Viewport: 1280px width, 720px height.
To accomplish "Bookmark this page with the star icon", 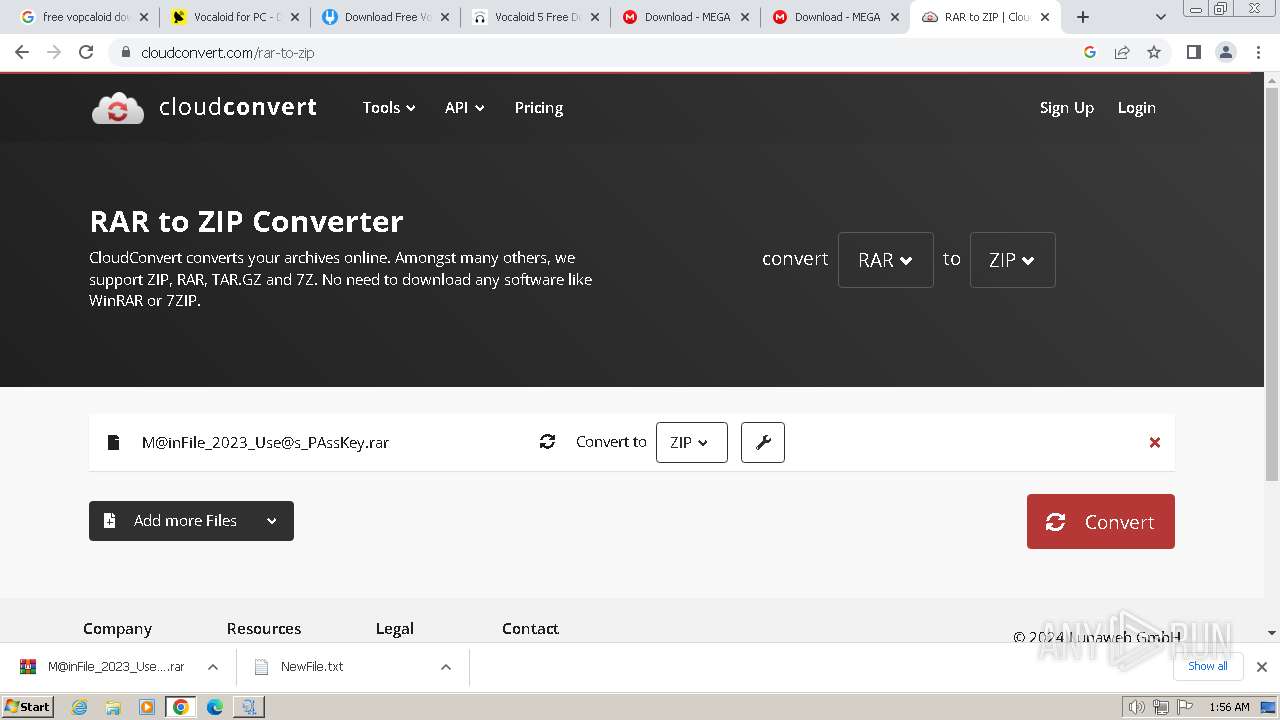I will pos(1154,52).
